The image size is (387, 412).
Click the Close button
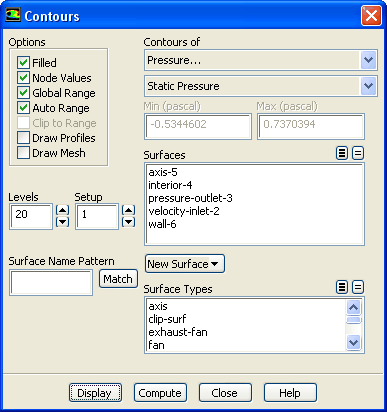225,393
